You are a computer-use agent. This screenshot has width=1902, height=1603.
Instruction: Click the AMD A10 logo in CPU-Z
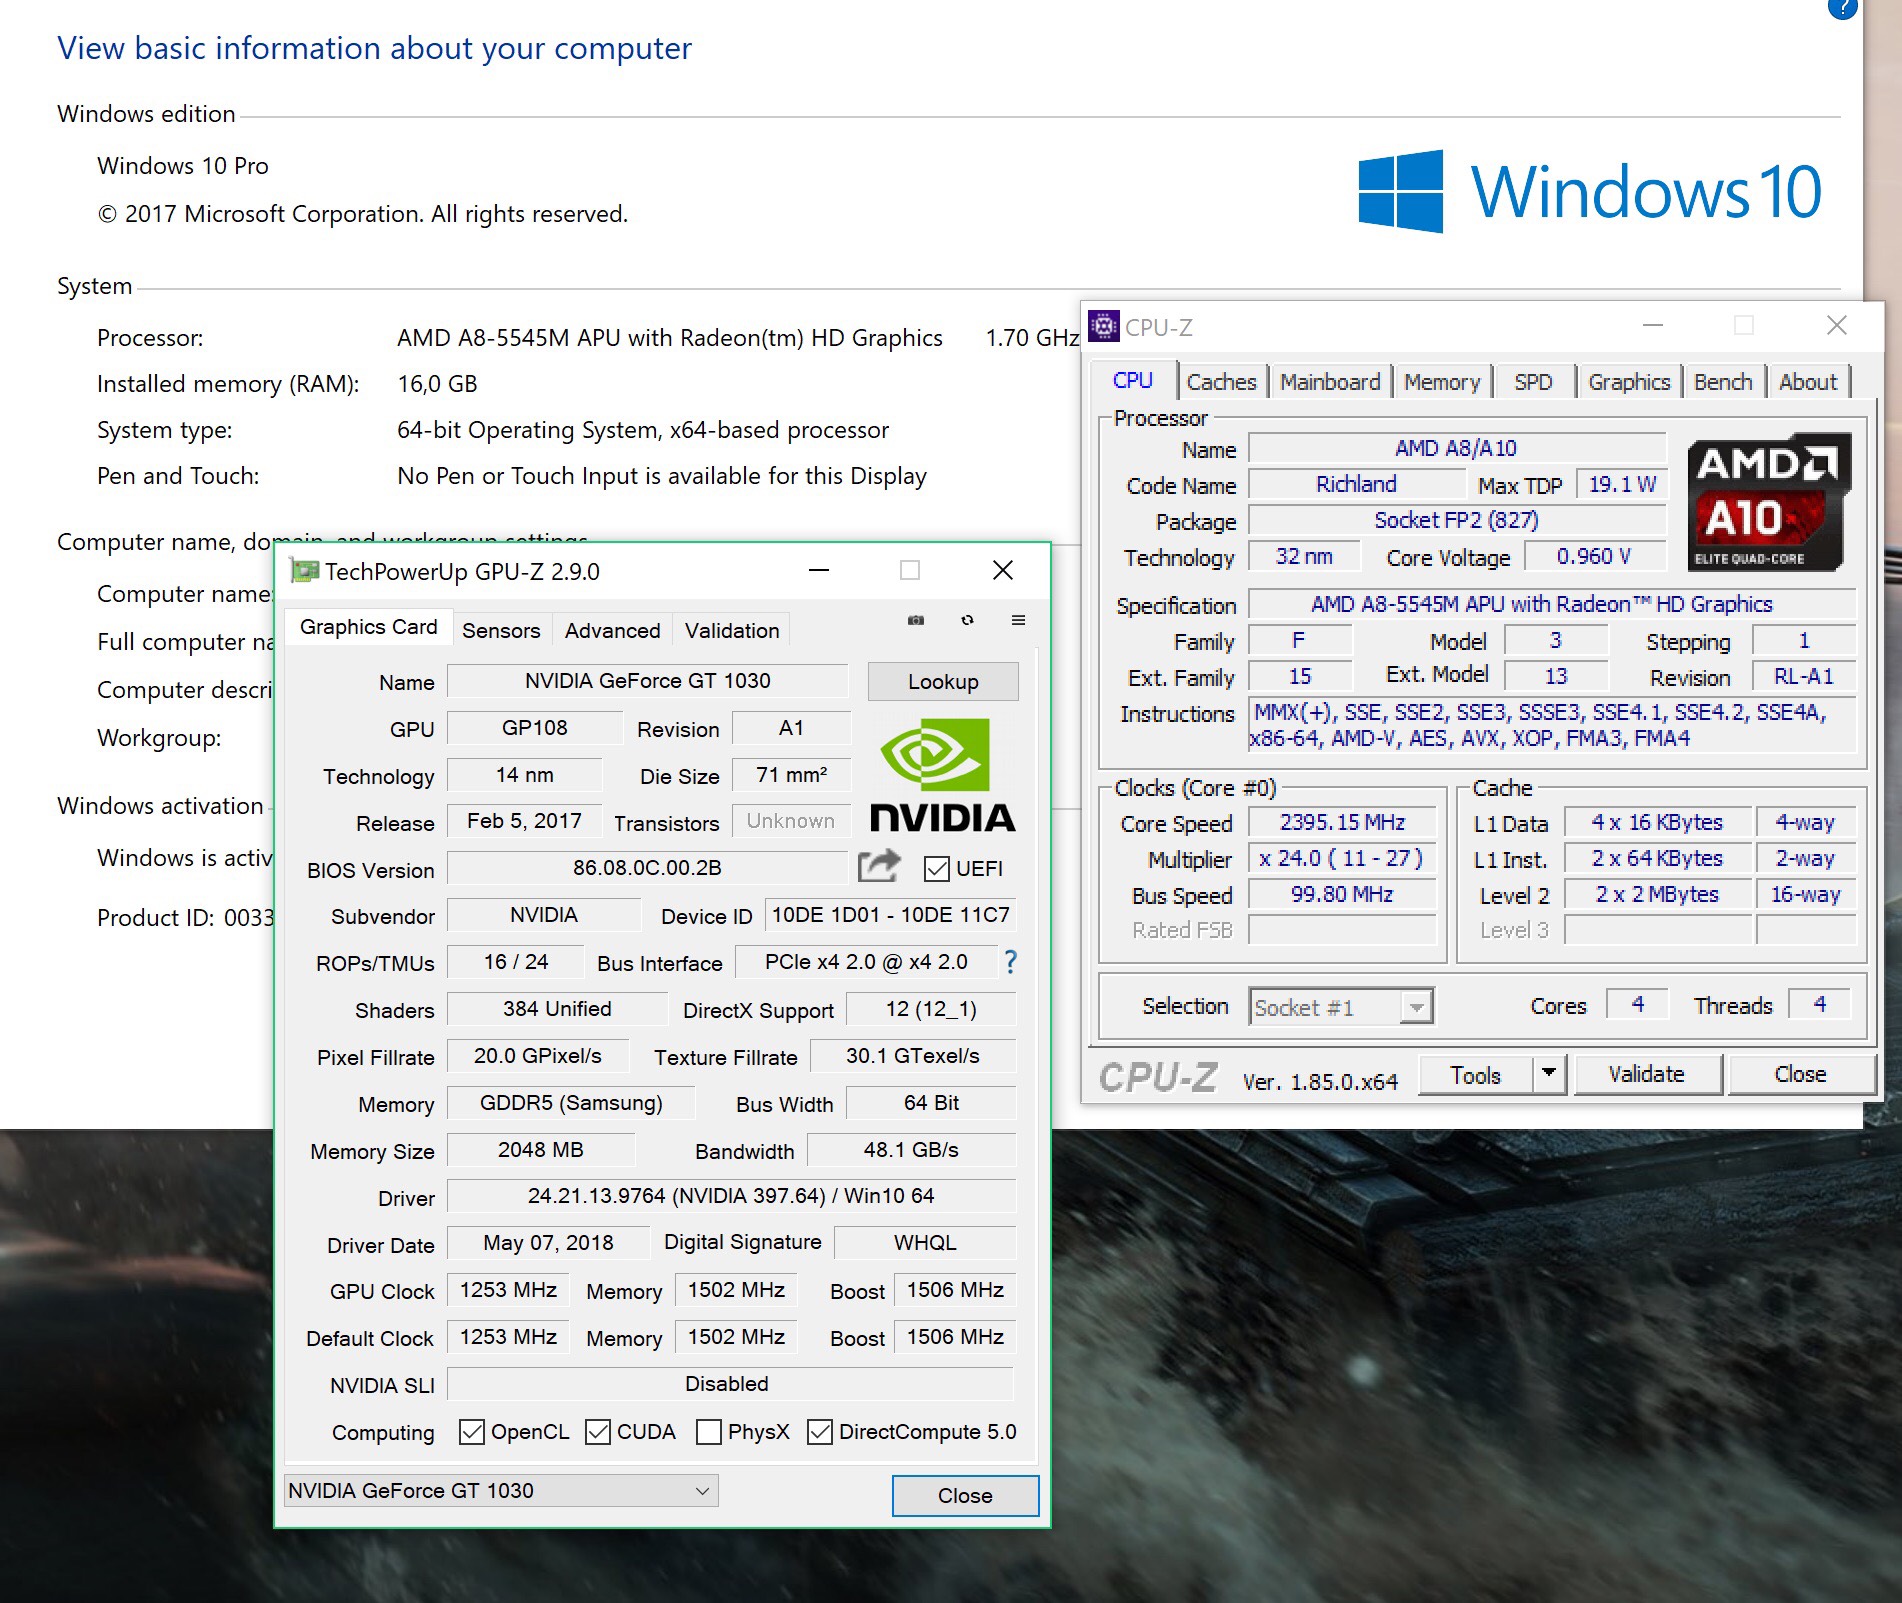[x=1767, y=502]
